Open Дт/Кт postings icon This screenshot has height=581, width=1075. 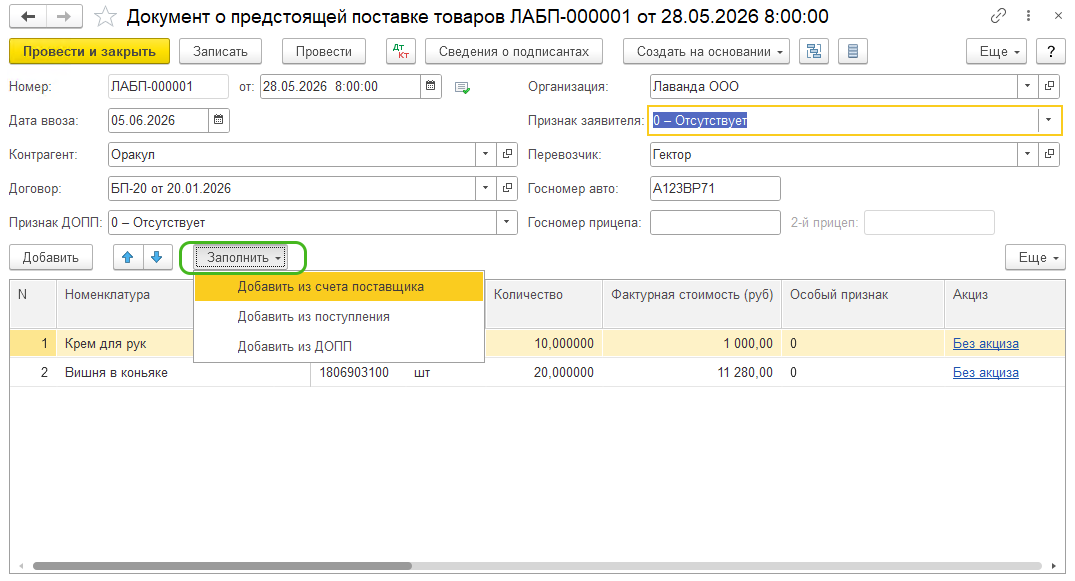(x=401, y=51)
